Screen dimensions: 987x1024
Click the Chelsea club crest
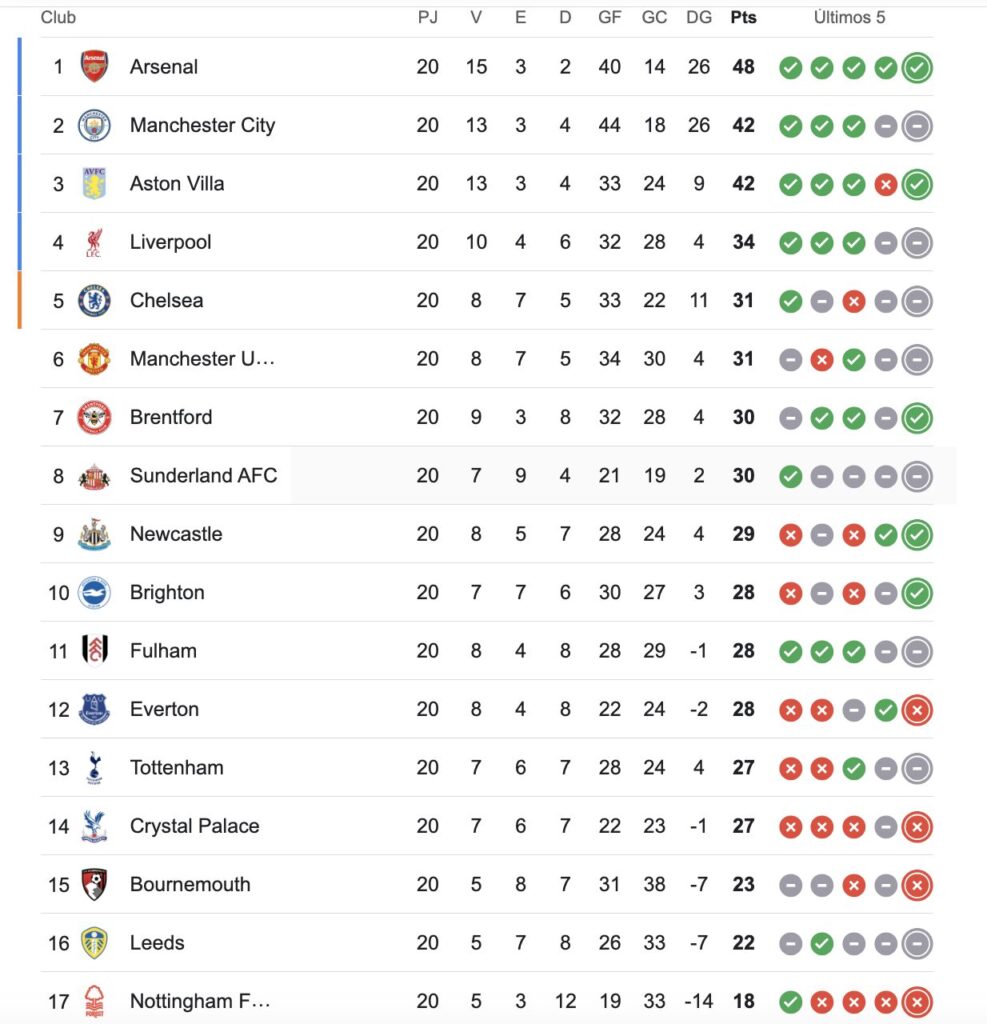point(94,300)
